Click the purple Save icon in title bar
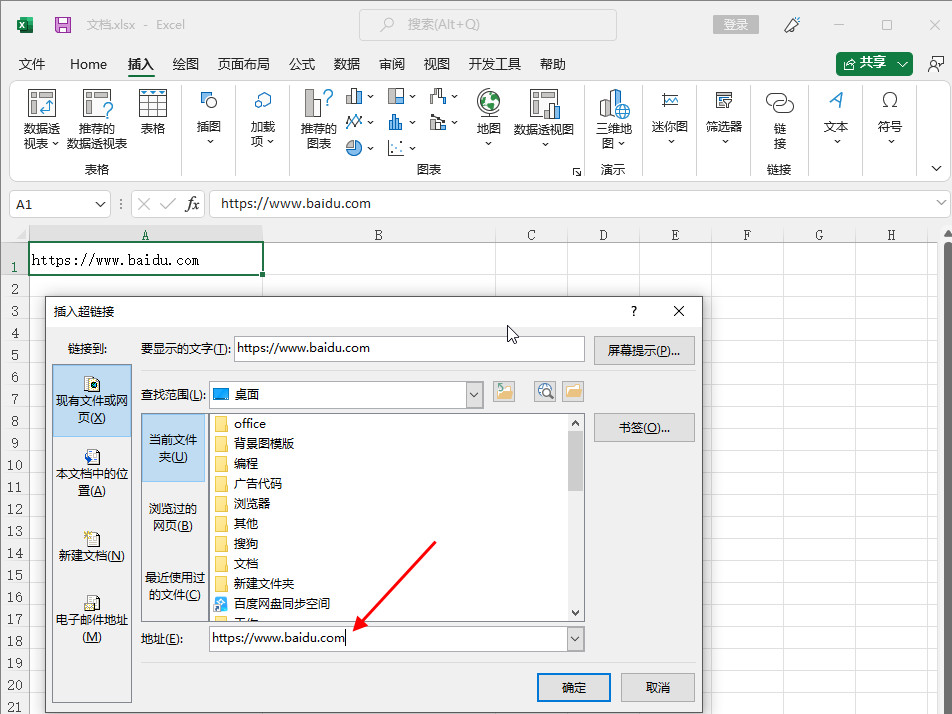This screenshot has width=952, height=714. point(63,25)
